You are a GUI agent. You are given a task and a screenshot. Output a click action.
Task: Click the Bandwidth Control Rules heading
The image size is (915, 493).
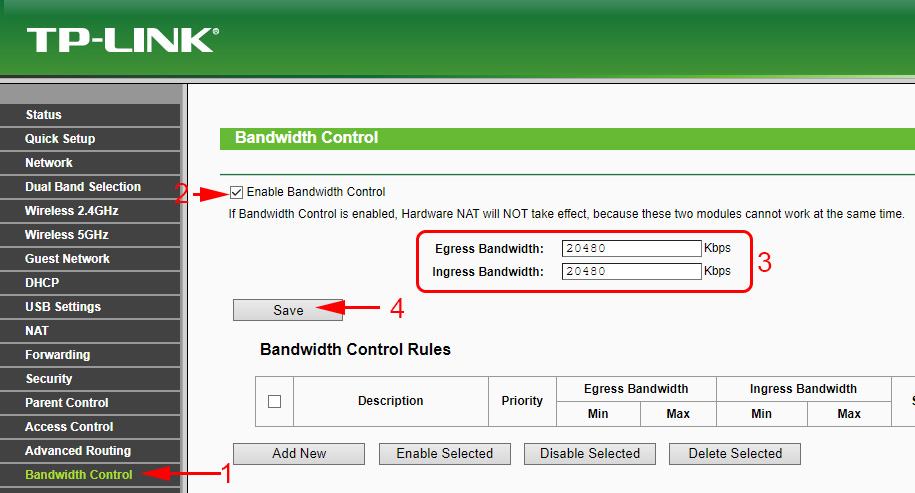[355, 349]
